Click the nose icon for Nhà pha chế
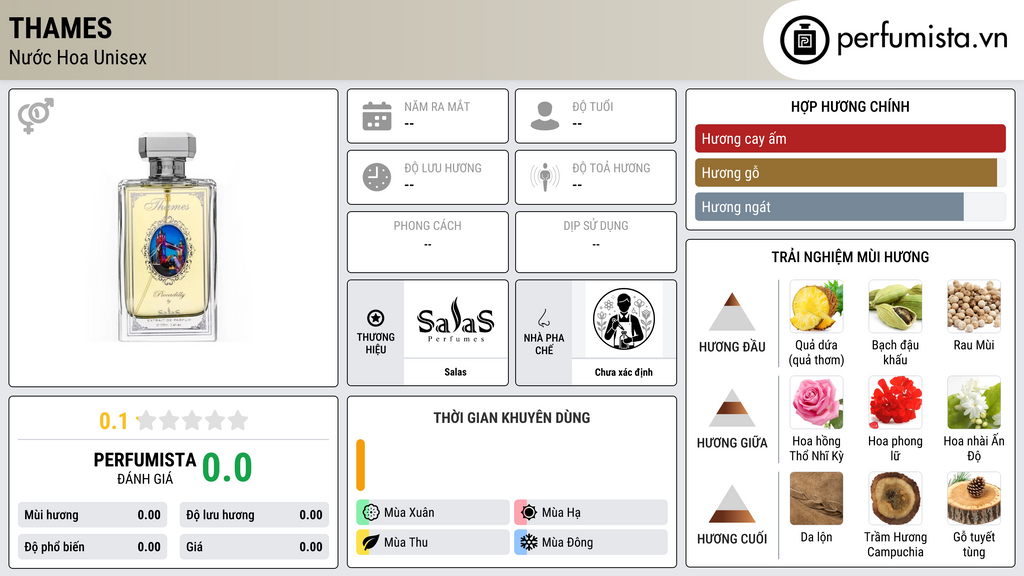1024x576 pixels. pos(543,318)
